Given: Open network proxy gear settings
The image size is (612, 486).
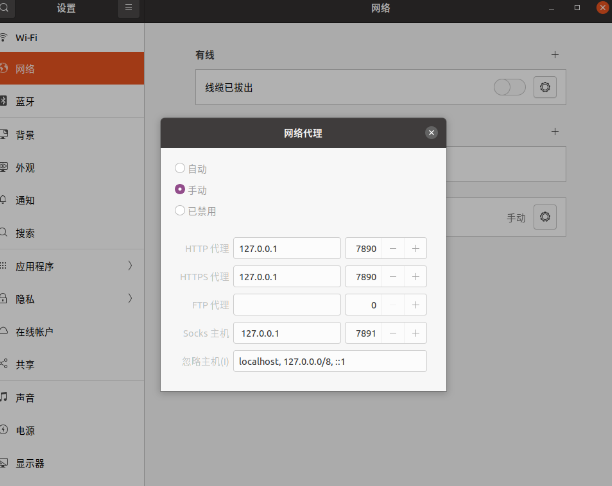Looking at the screenshot, I should tap(544, 216).
